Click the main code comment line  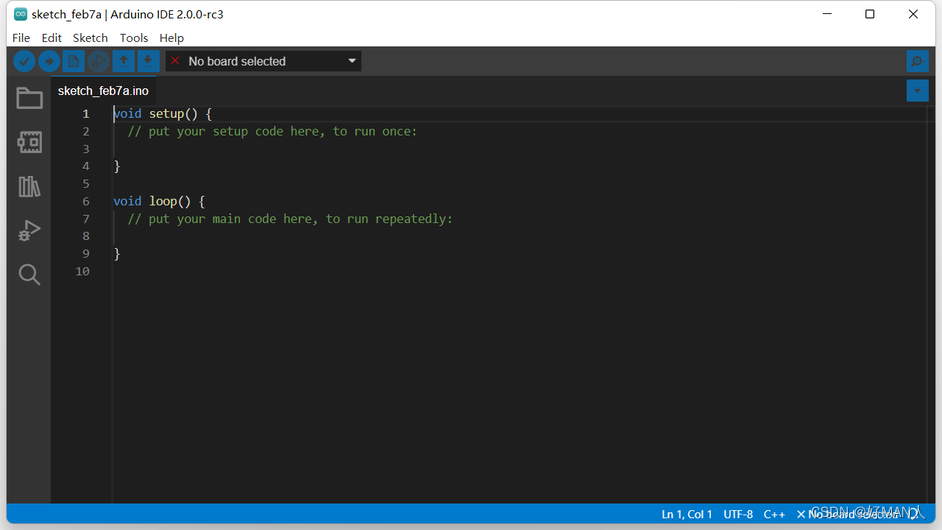click(x=290, y=219)
